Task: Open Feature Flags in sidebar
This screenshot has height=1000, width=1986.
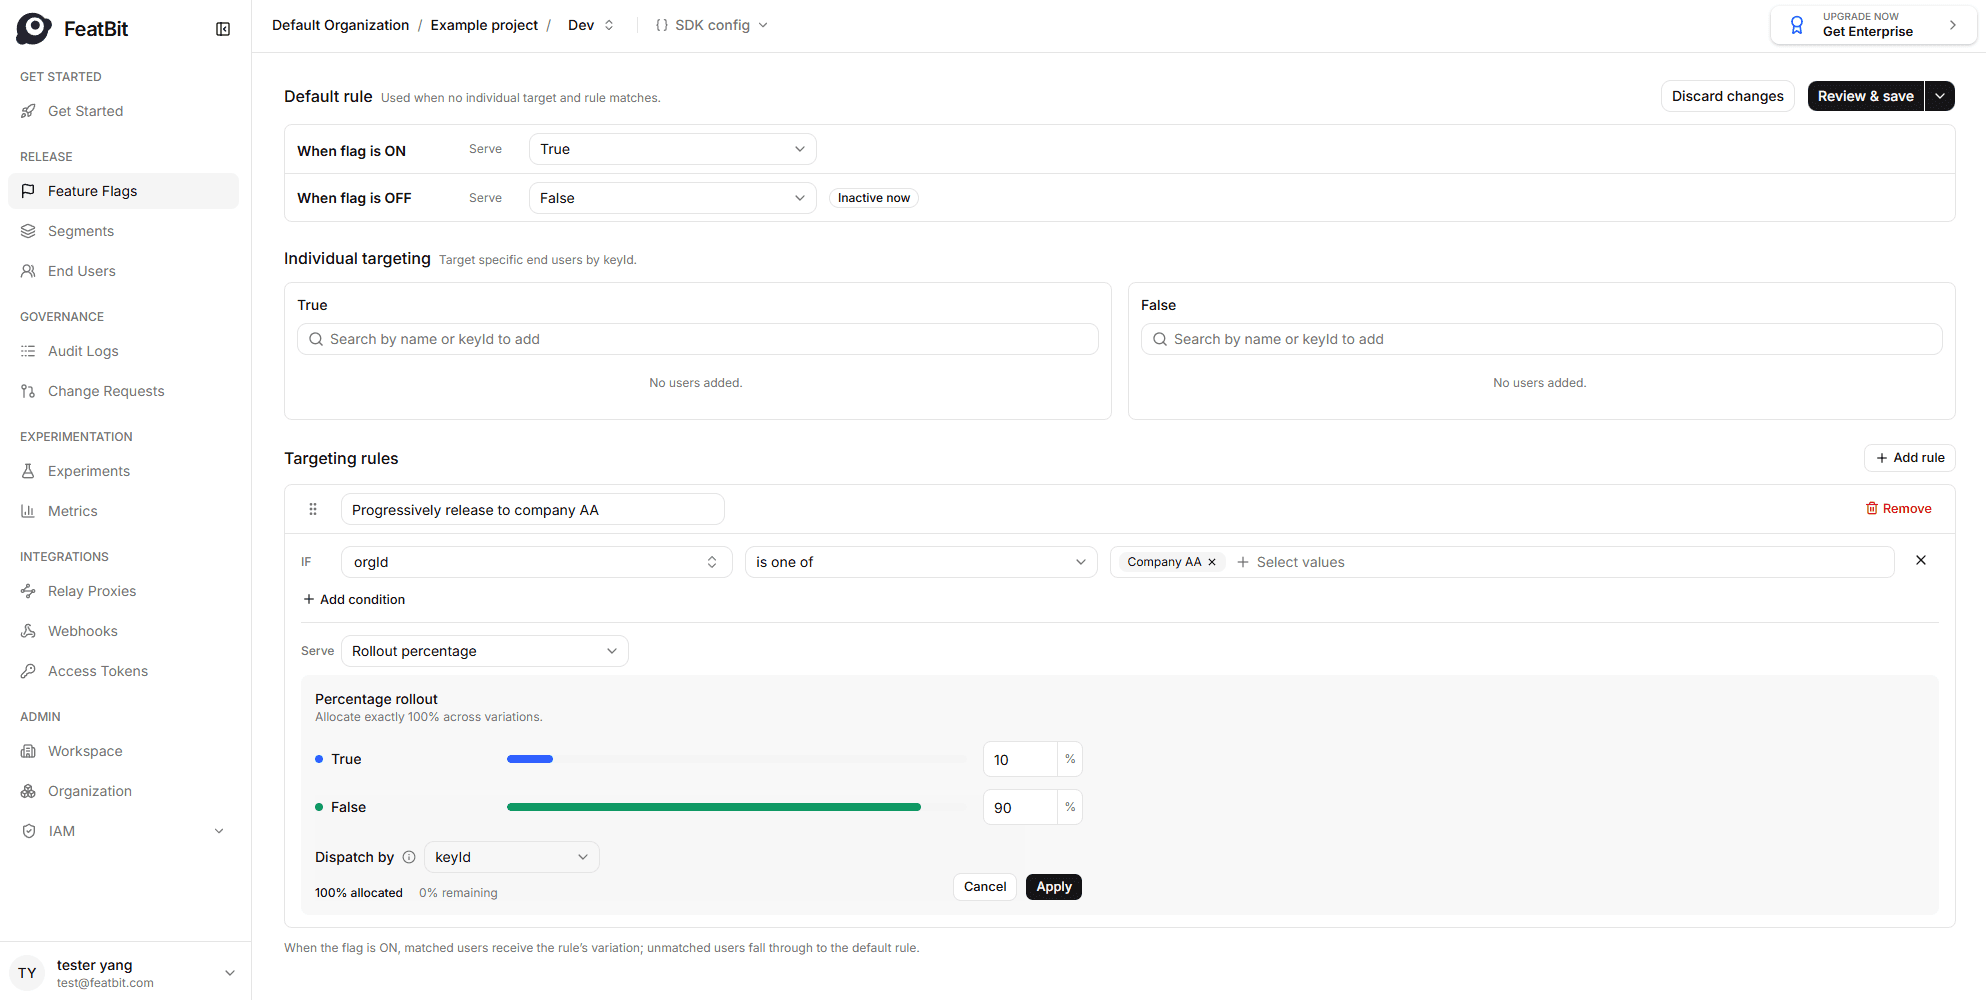Action: pyautogui.click(x=124, y=191)
